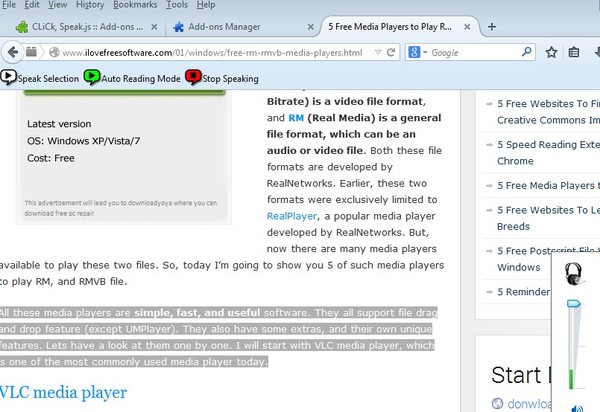Open 5 Free Websites Breeds sidebar link
The image size is (600, 412).
coord(548,218)
